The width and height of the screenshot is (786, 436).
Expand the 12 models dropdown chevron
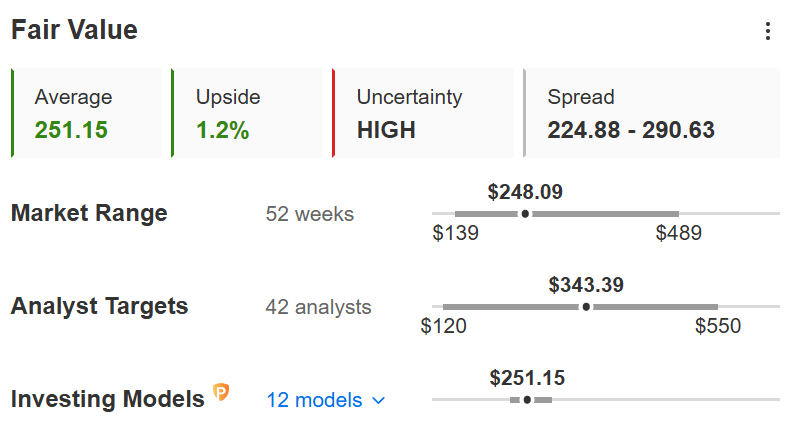[378, 400]
